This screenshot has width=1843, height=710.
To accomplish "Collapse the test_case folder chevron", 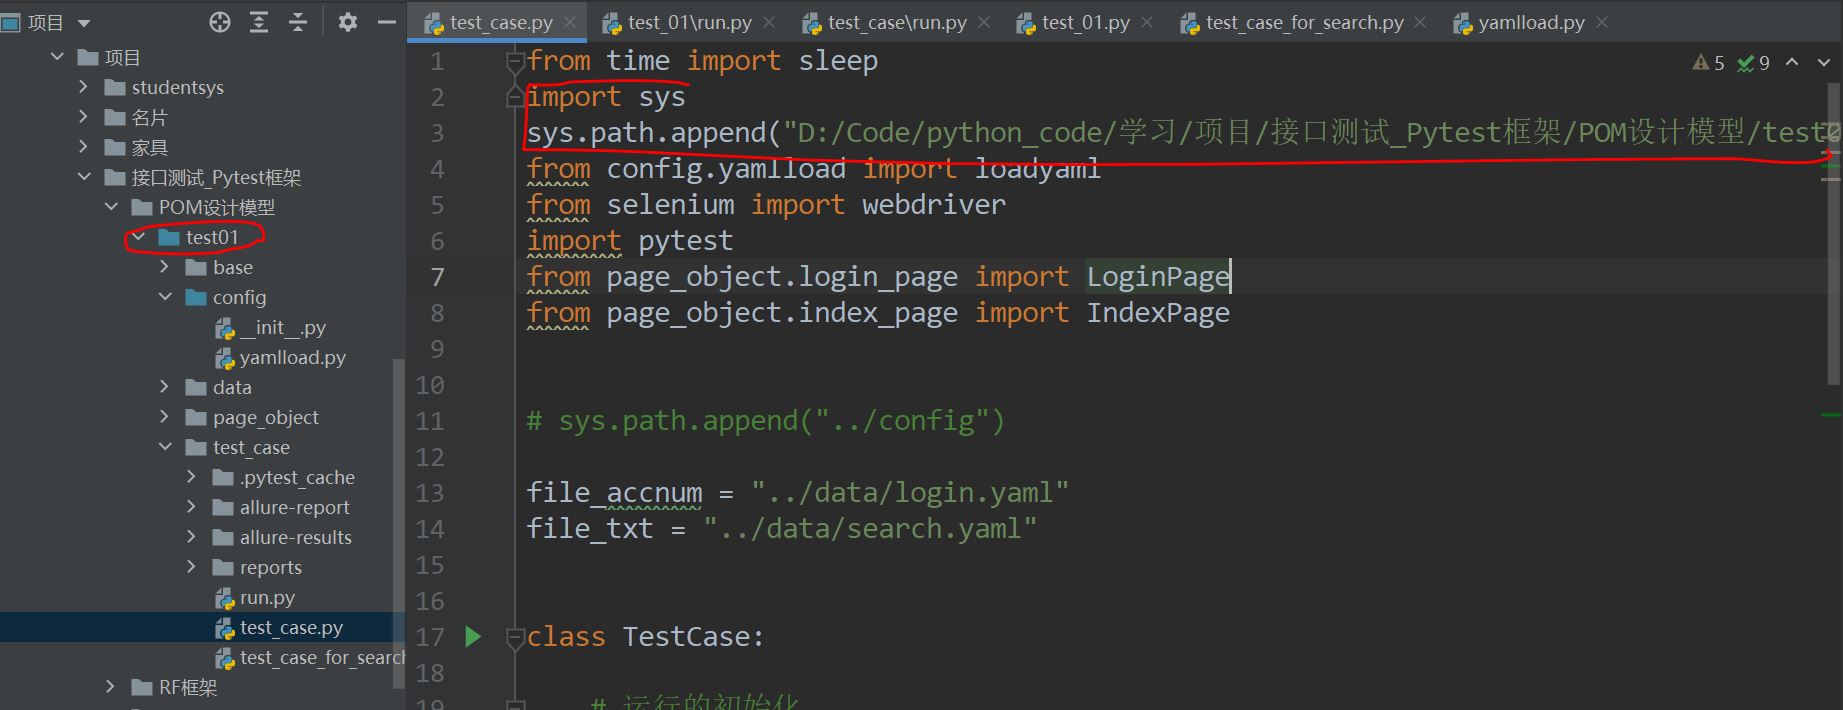I will (x=165, y=448).
